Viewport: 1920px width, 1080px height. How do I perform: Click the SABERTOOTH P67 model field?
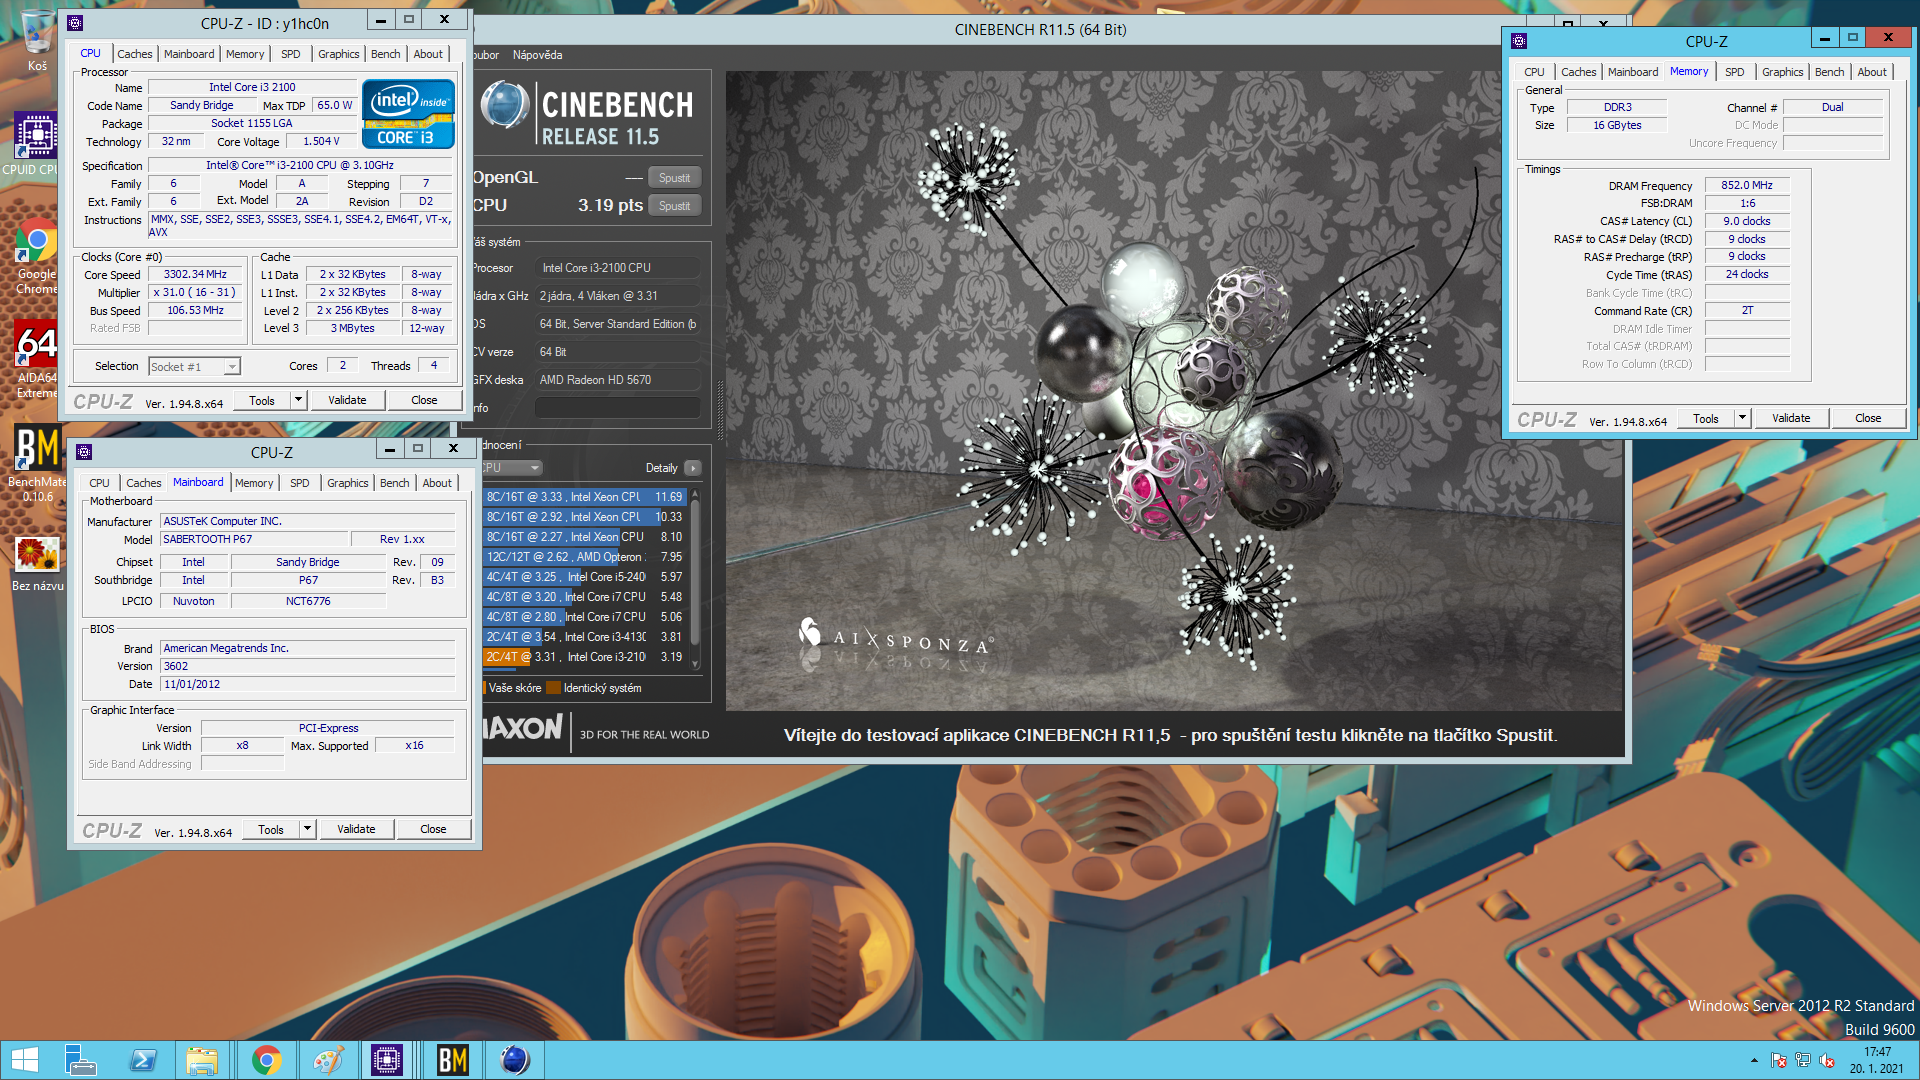pos(254,539)
